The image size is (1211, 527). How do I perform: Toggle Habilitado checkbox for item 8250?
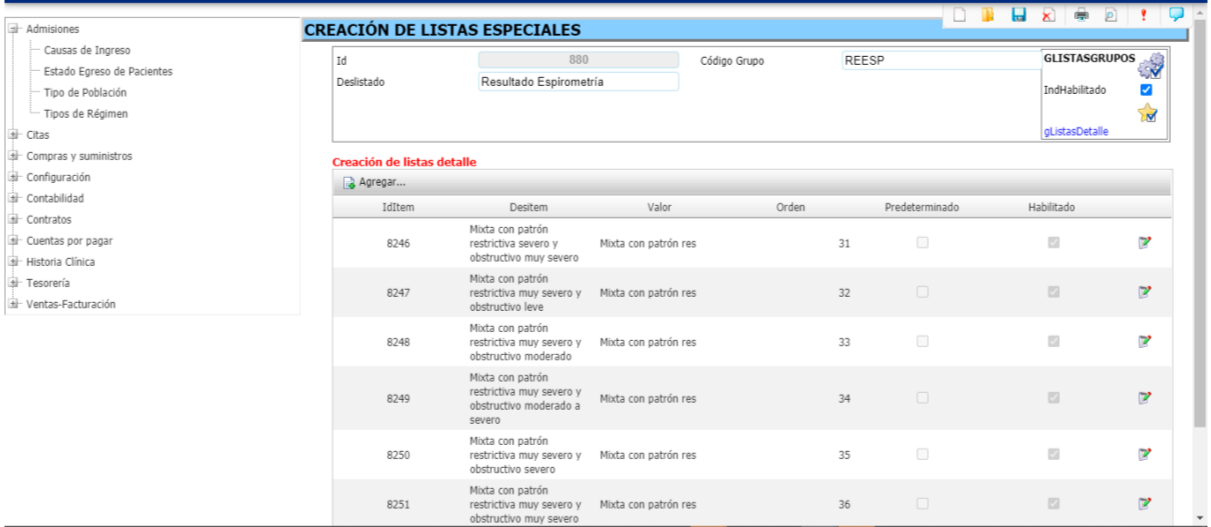[1053, 454]
